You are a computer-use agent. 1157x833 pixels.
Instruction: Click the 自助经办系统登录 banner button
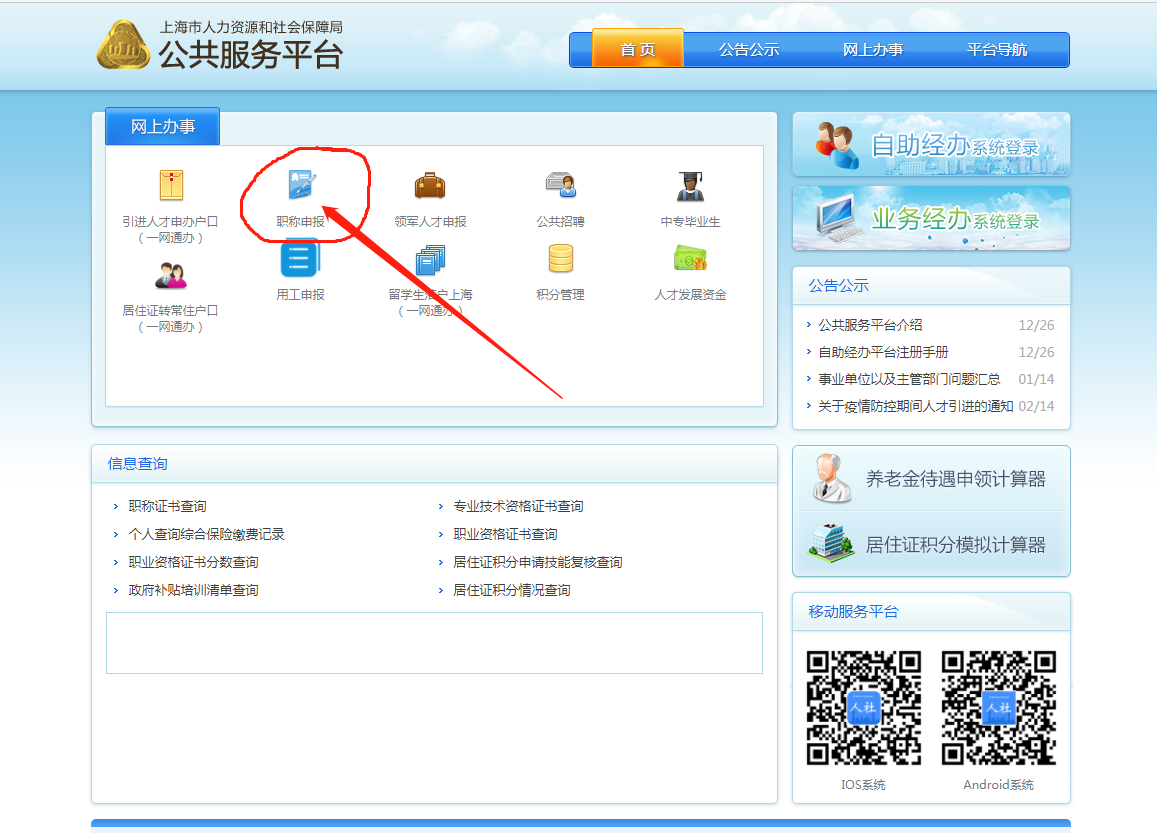click(x=931, y=145)
